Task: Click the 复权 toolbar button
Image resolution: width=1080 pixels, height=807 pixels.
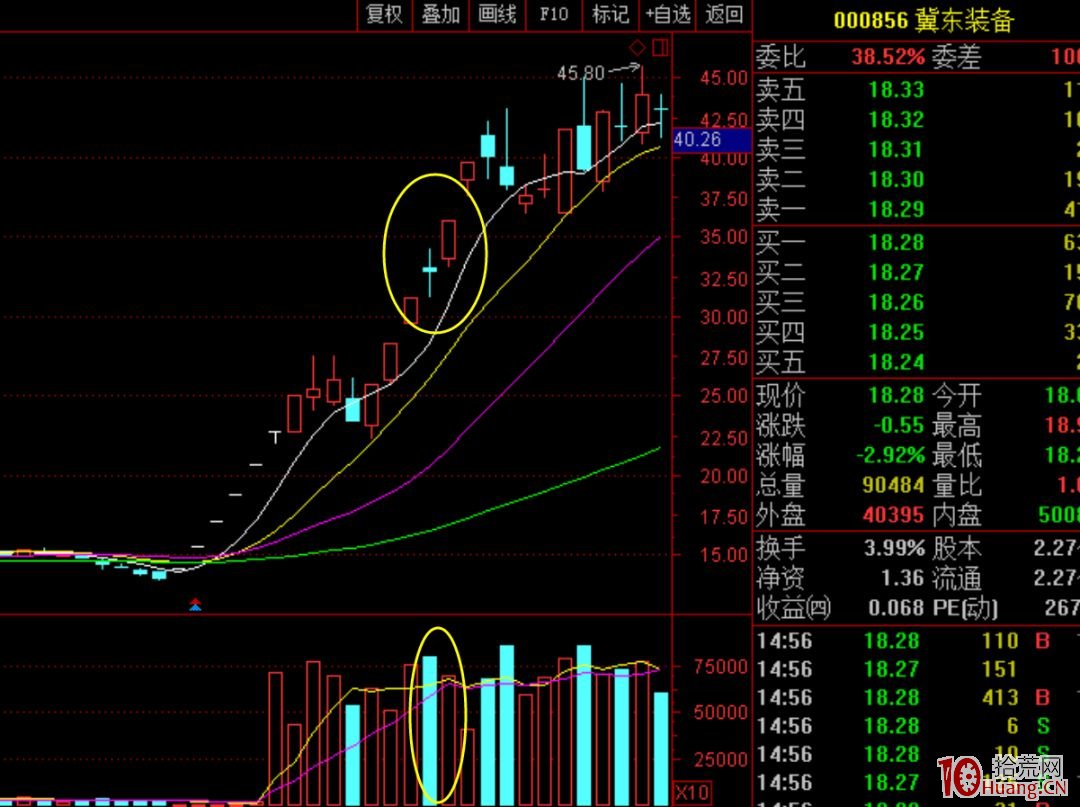Action: pos(384,14)
